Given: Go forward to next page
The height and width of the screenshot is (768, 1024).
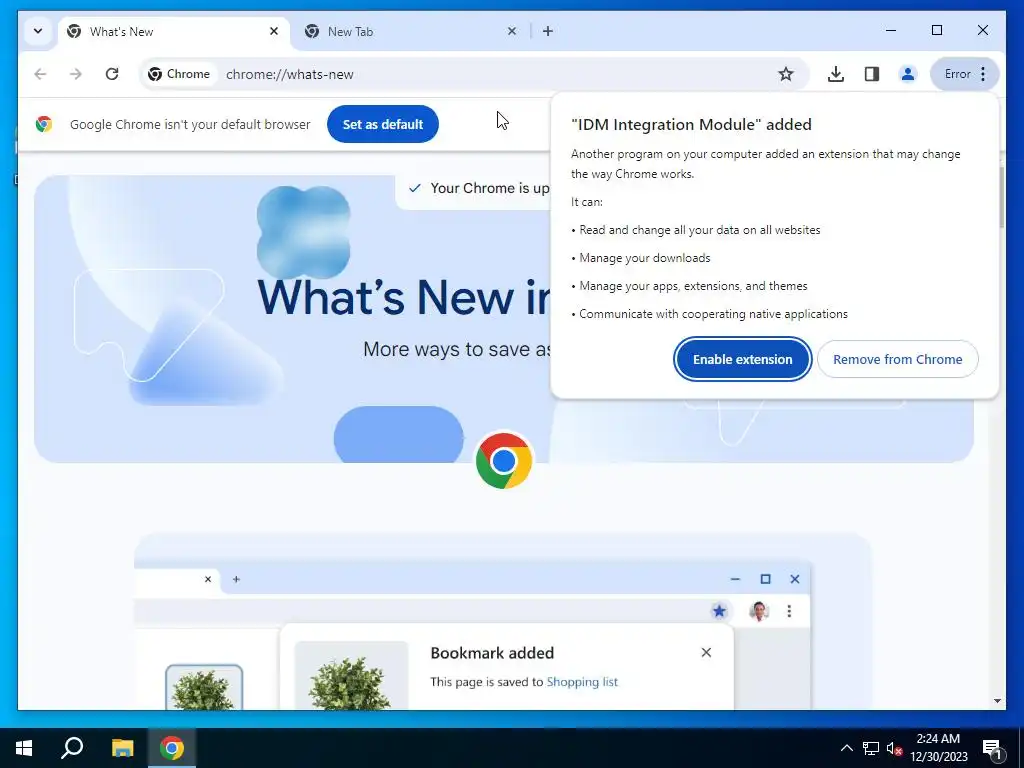Looking at the screenshot, I should (76, 74).
